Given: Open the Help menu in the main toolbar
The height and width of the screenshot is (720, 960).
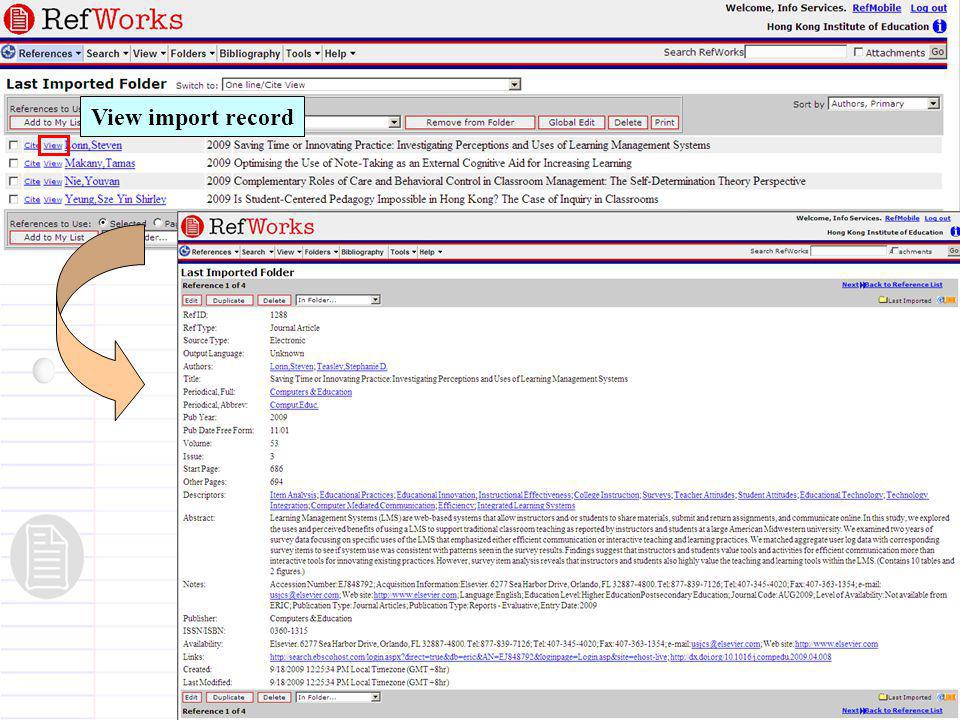Looking at the screenshot, I should (x=340, y=53).
